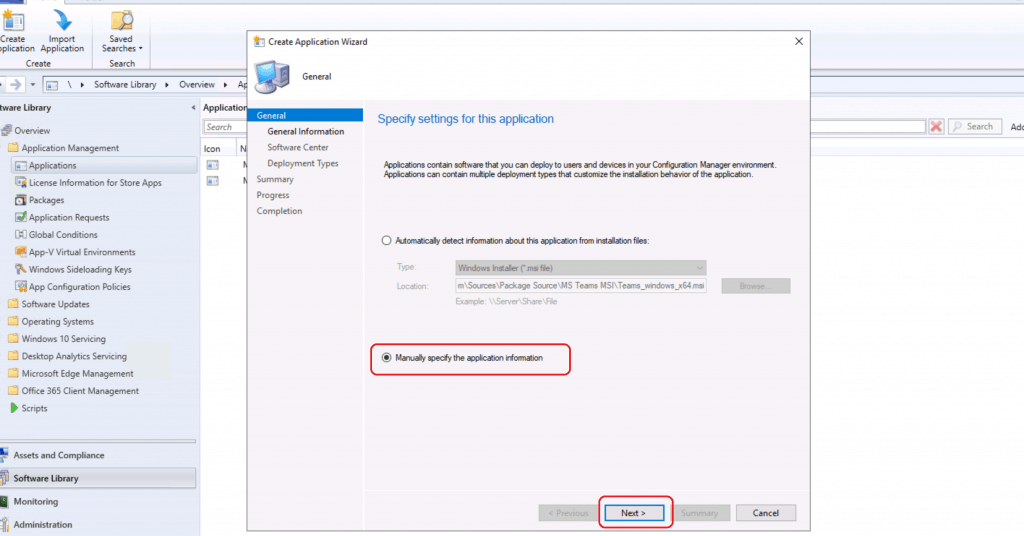Click the installation file Location field
This screenshot has height=536, width=1024.
pos(580,286)
